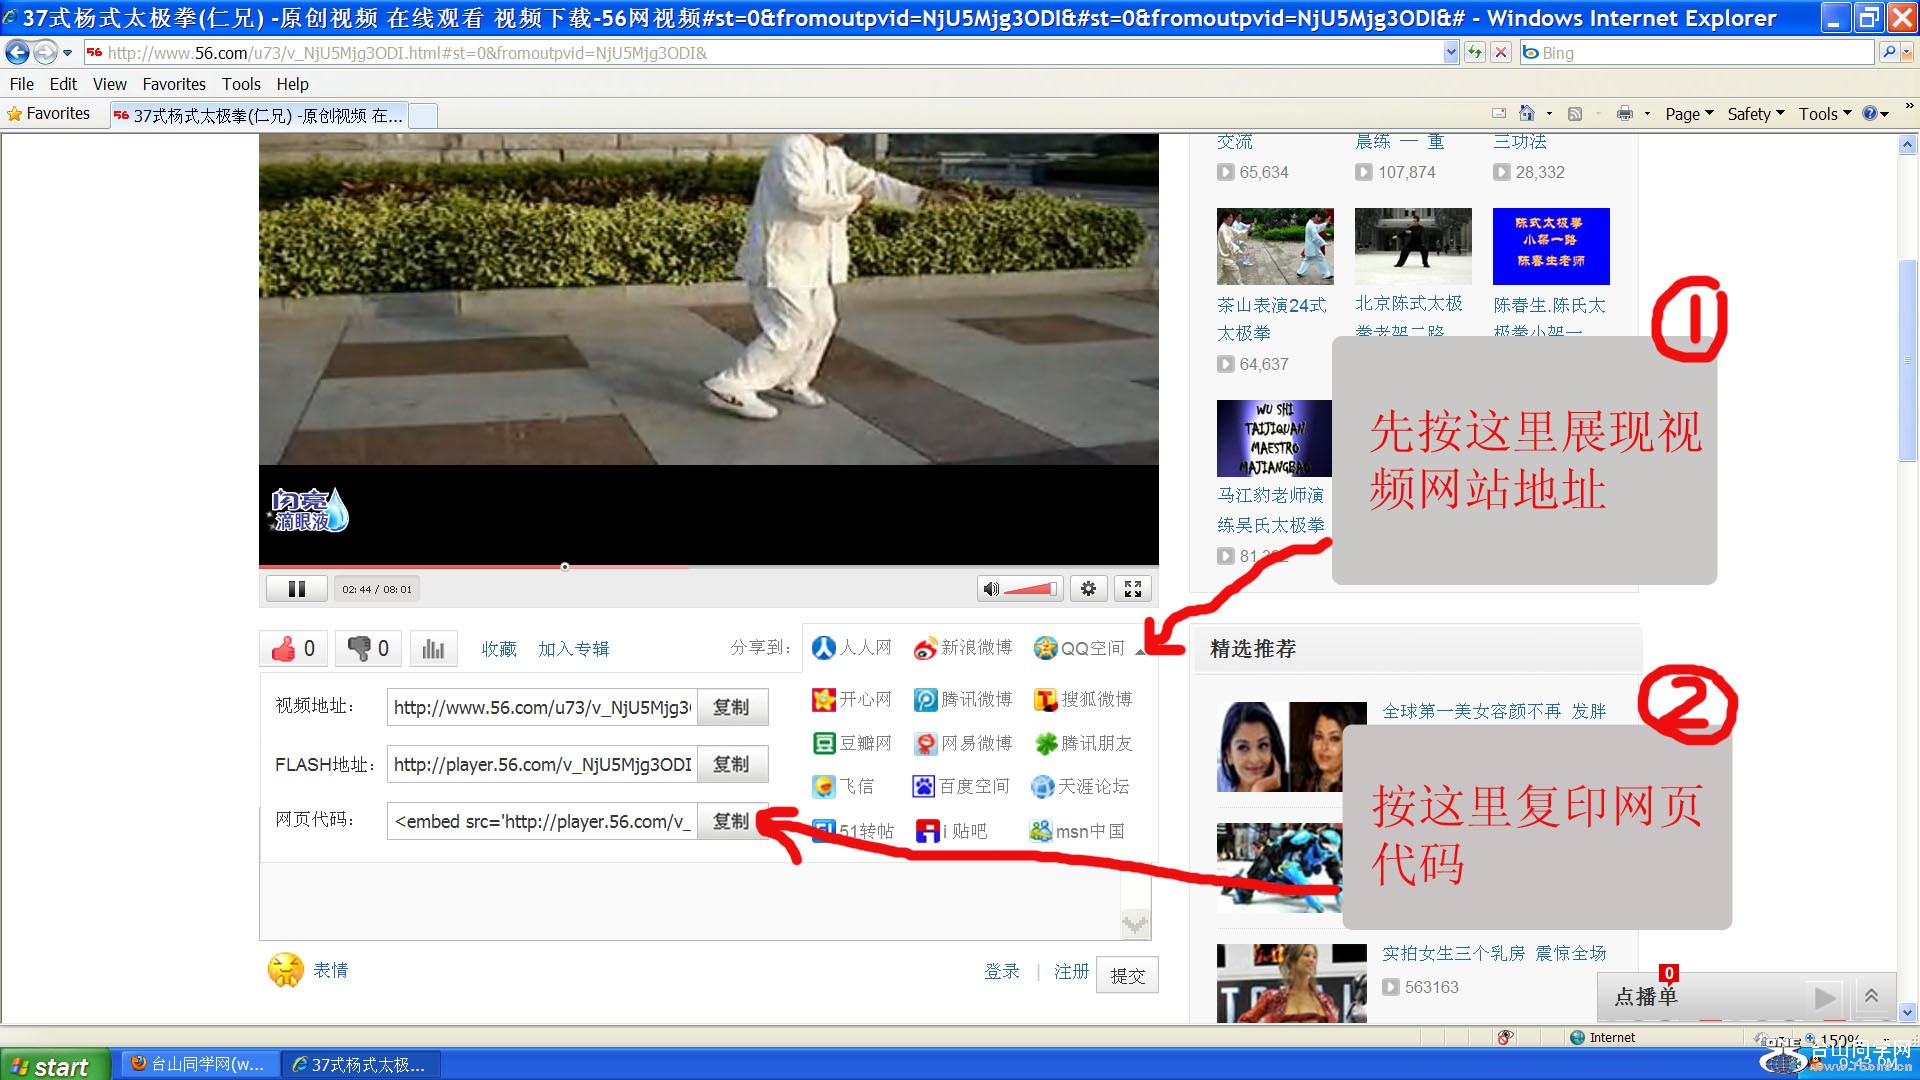Click the 加入专辑 link
1920x1080 pixels.
tap(574, 649)
